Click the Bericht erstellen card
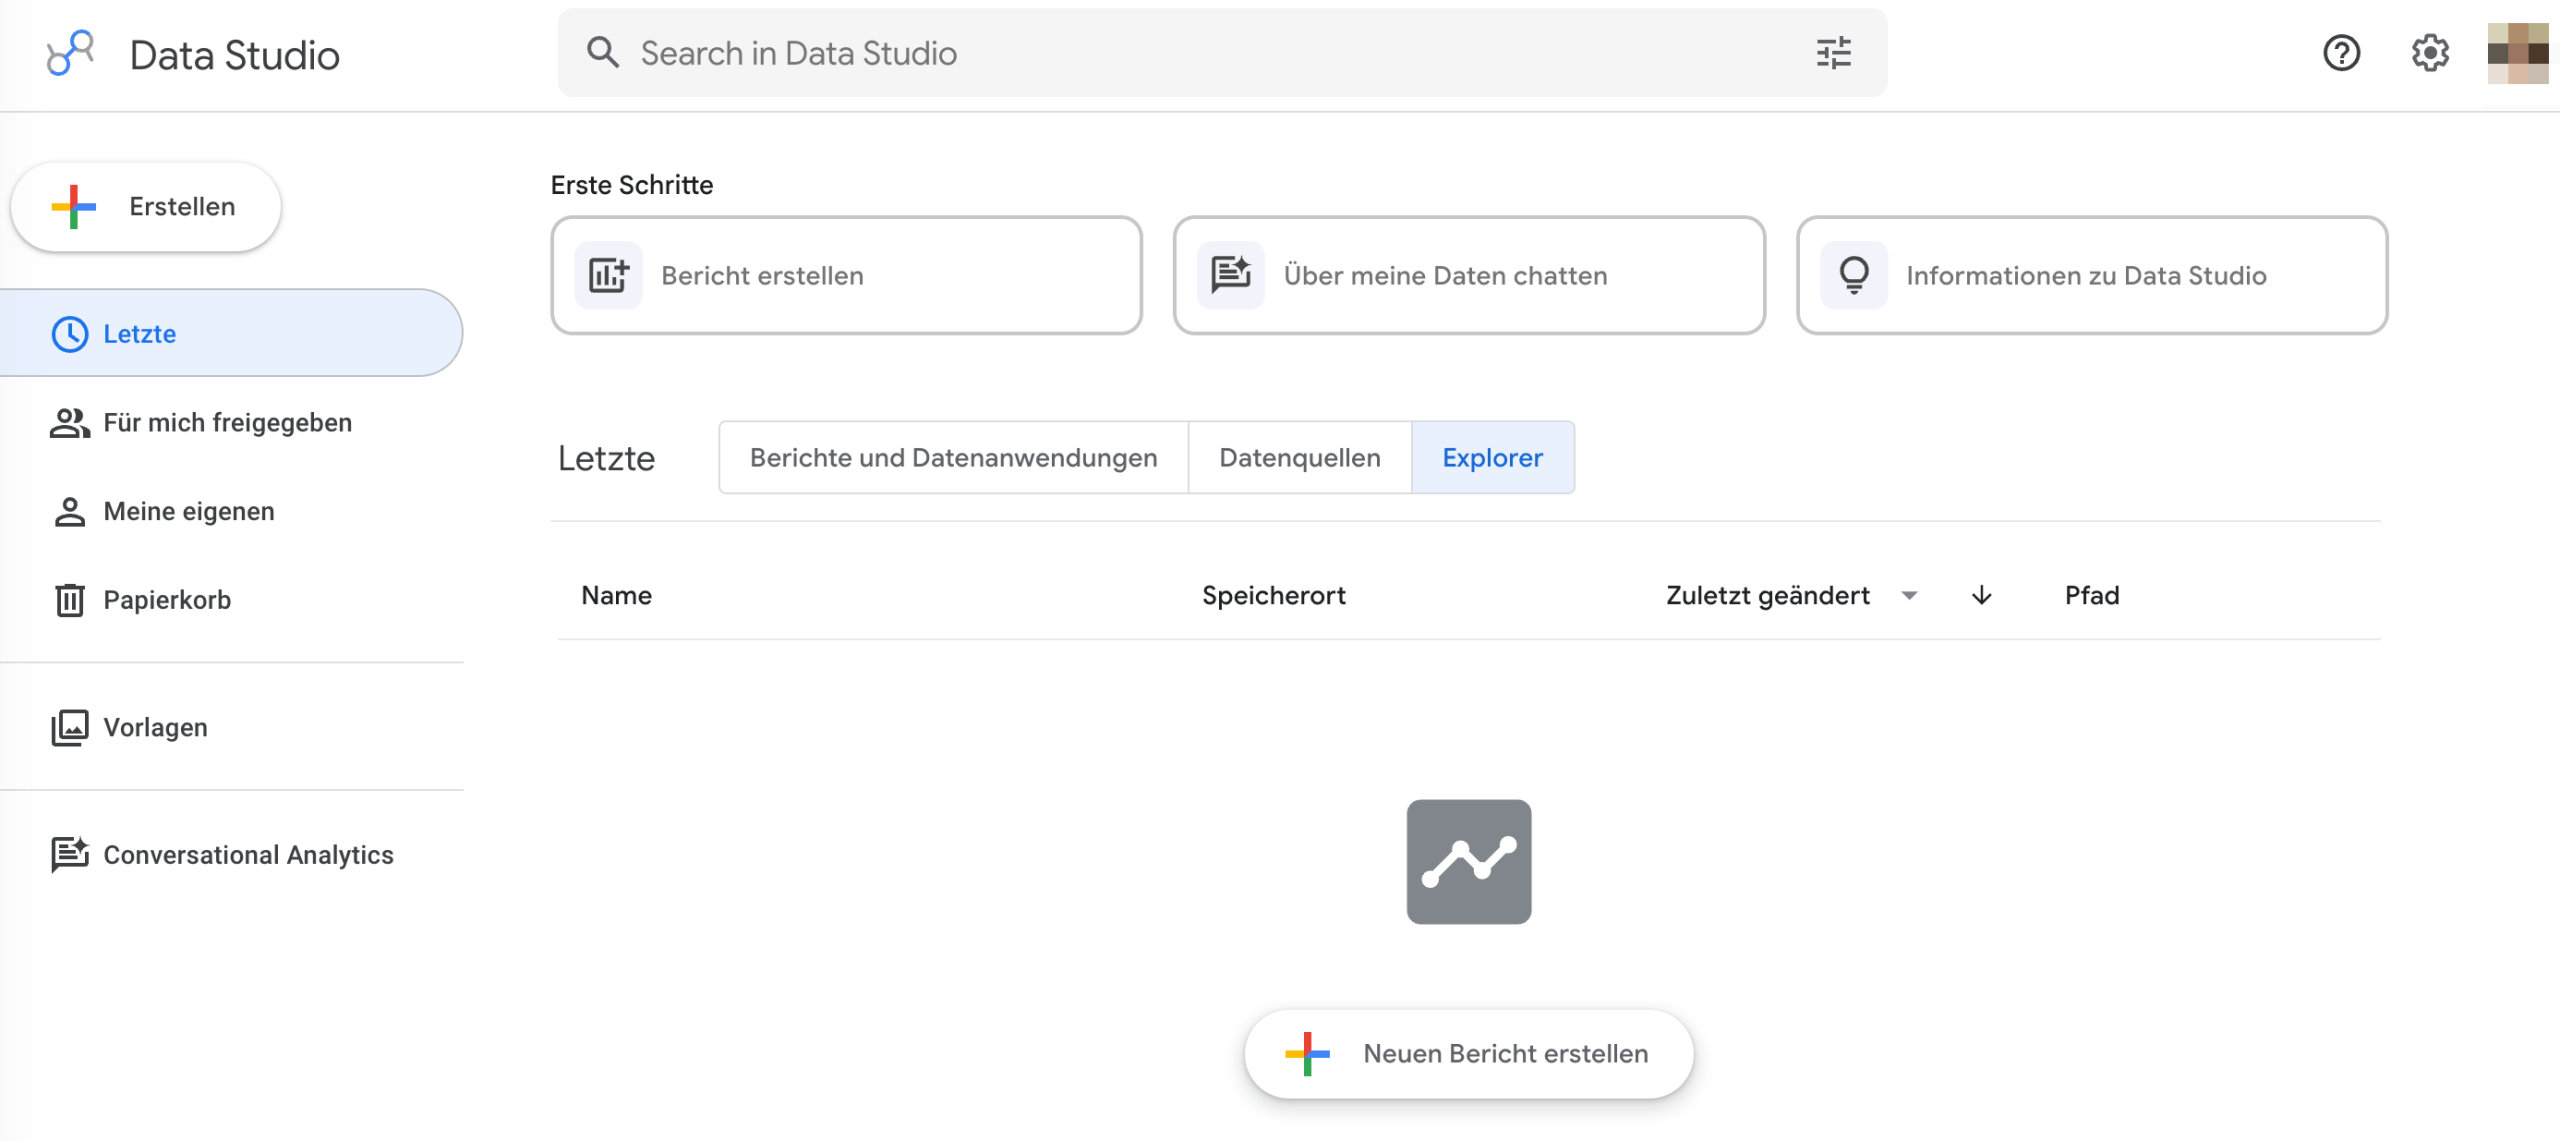 (846, 275)
